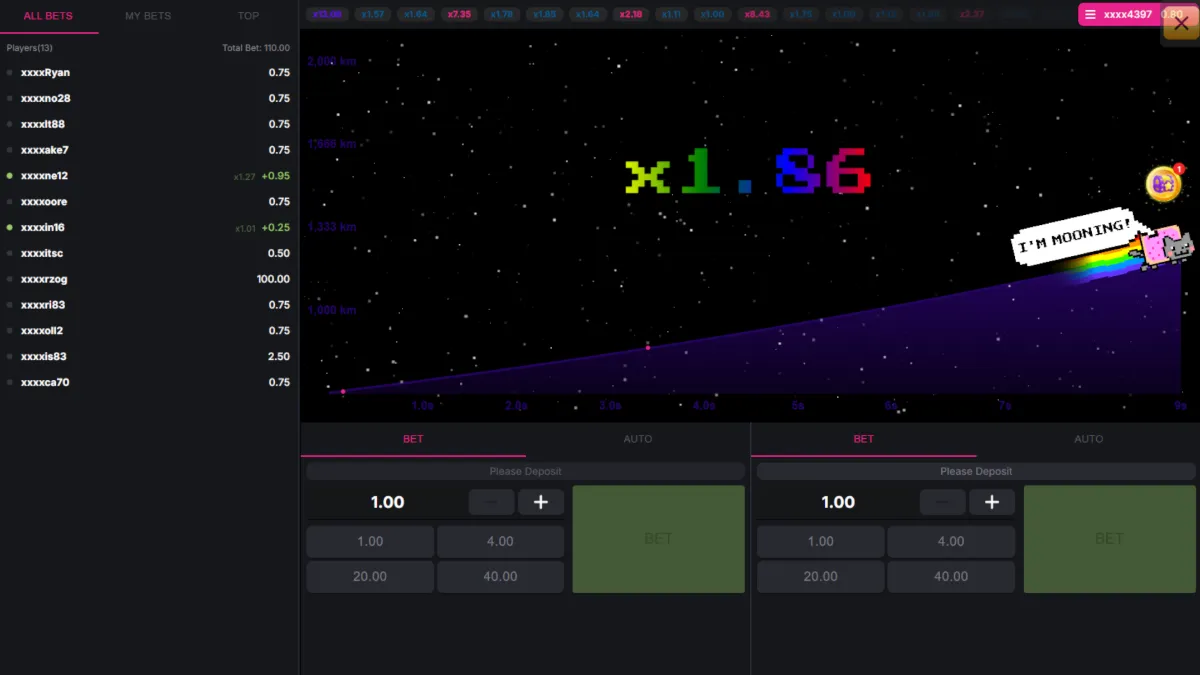Viewport: 1200px width, 675px height.
Task: Select player xxxxno28 in bets list
Action: click(149, 99)
